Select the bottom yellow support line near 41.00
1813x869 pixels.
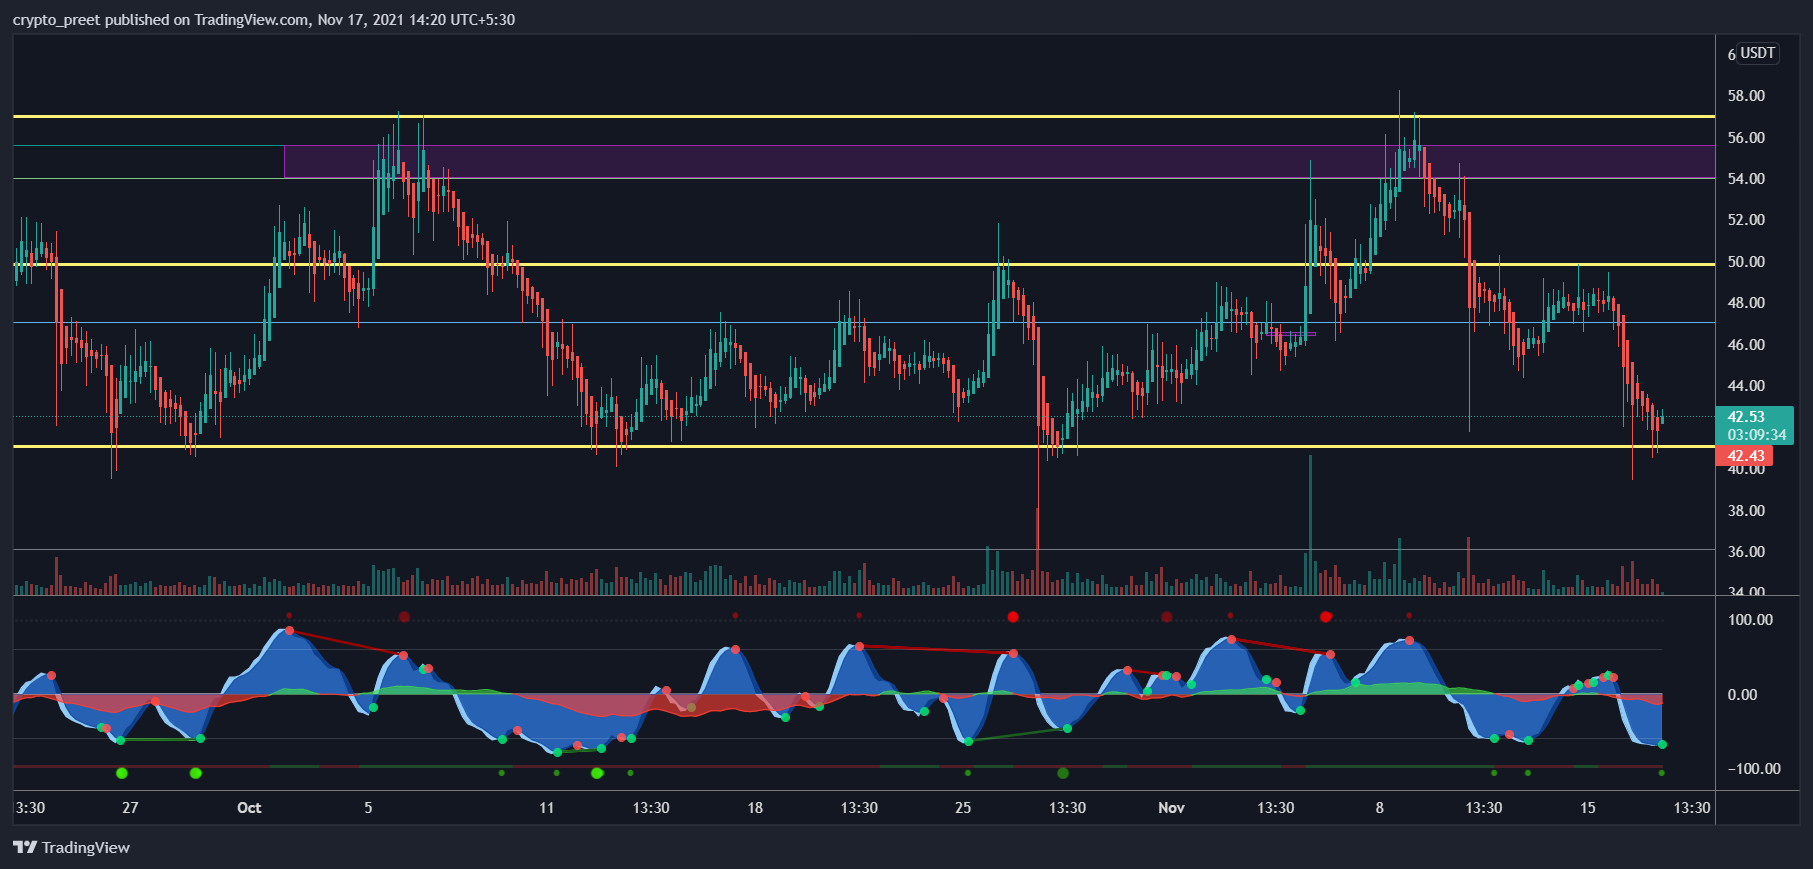(864, 446)
